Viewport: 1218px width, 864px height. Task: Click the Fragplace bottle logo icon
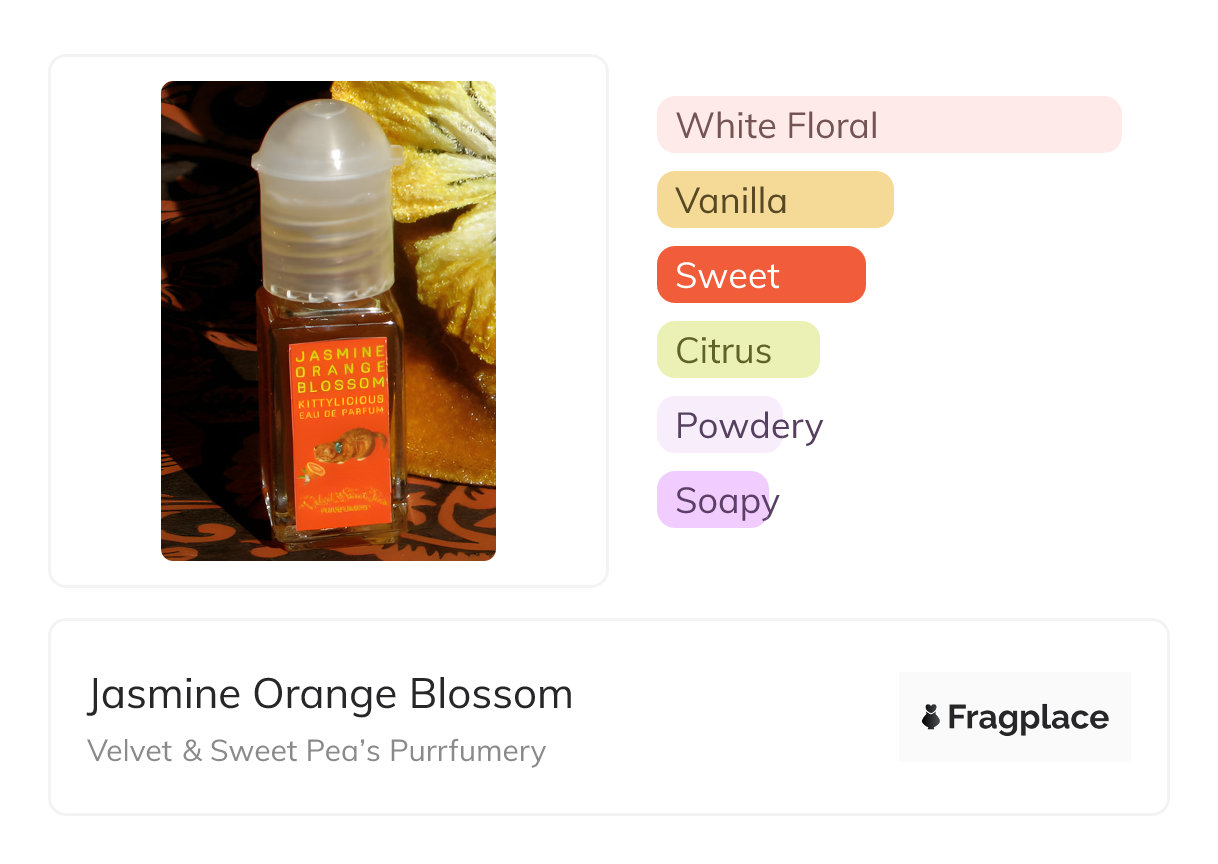(x=931, y=717)
